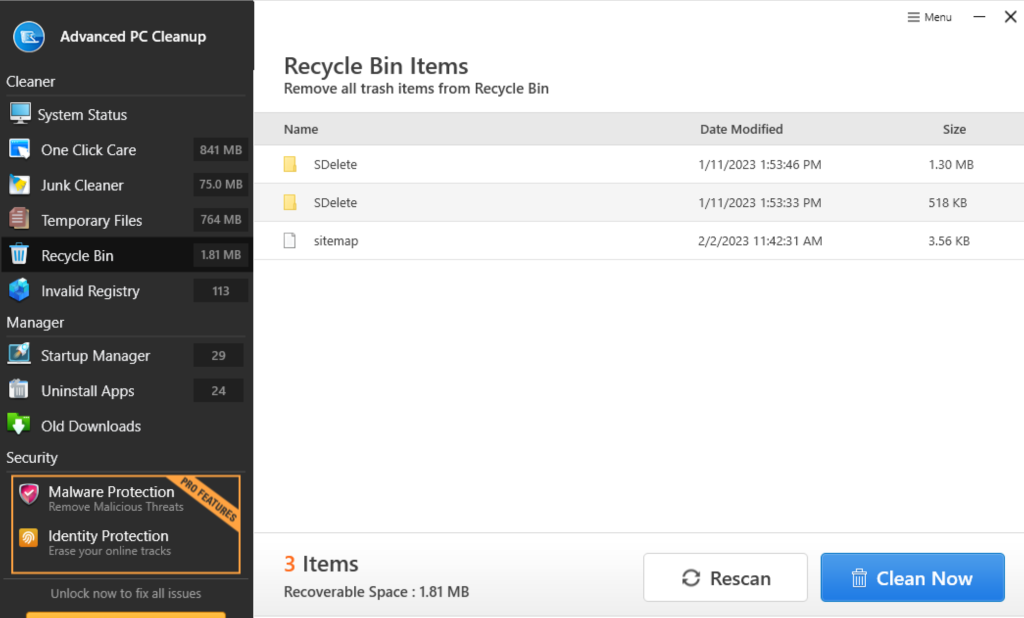
Task: Click the 1.81 MB Recycle Bin badge
Action: click(221, 255)
